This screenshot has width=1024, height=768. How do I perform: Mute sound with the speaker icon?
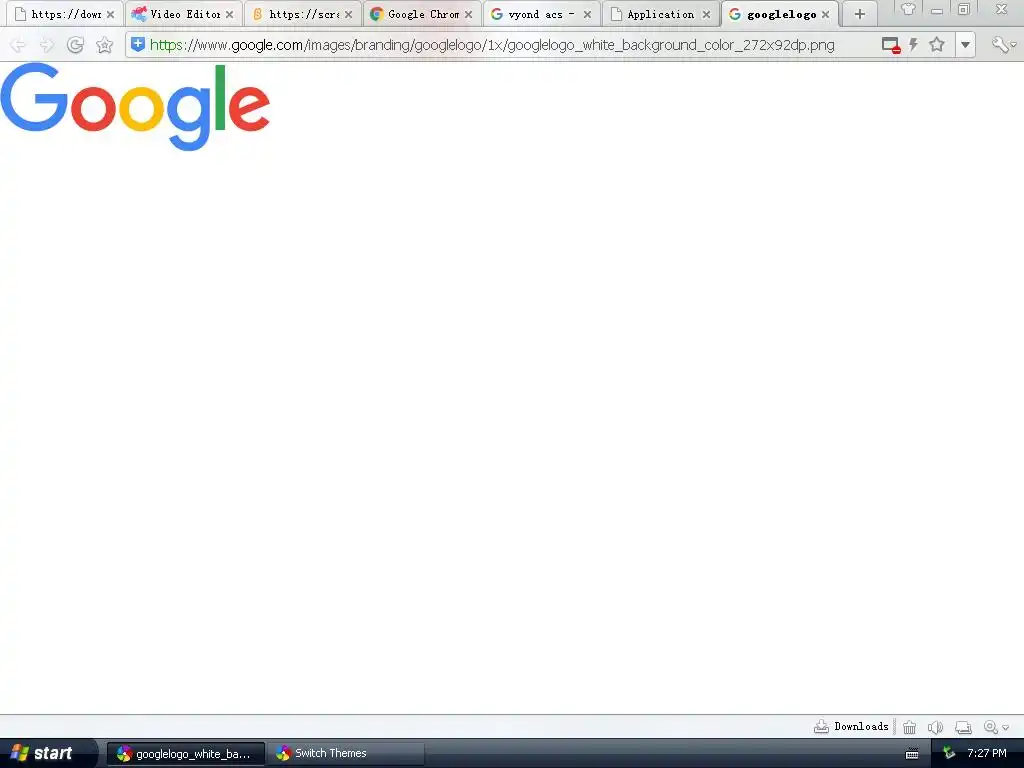pyautogui.click(x=935, y=727)
